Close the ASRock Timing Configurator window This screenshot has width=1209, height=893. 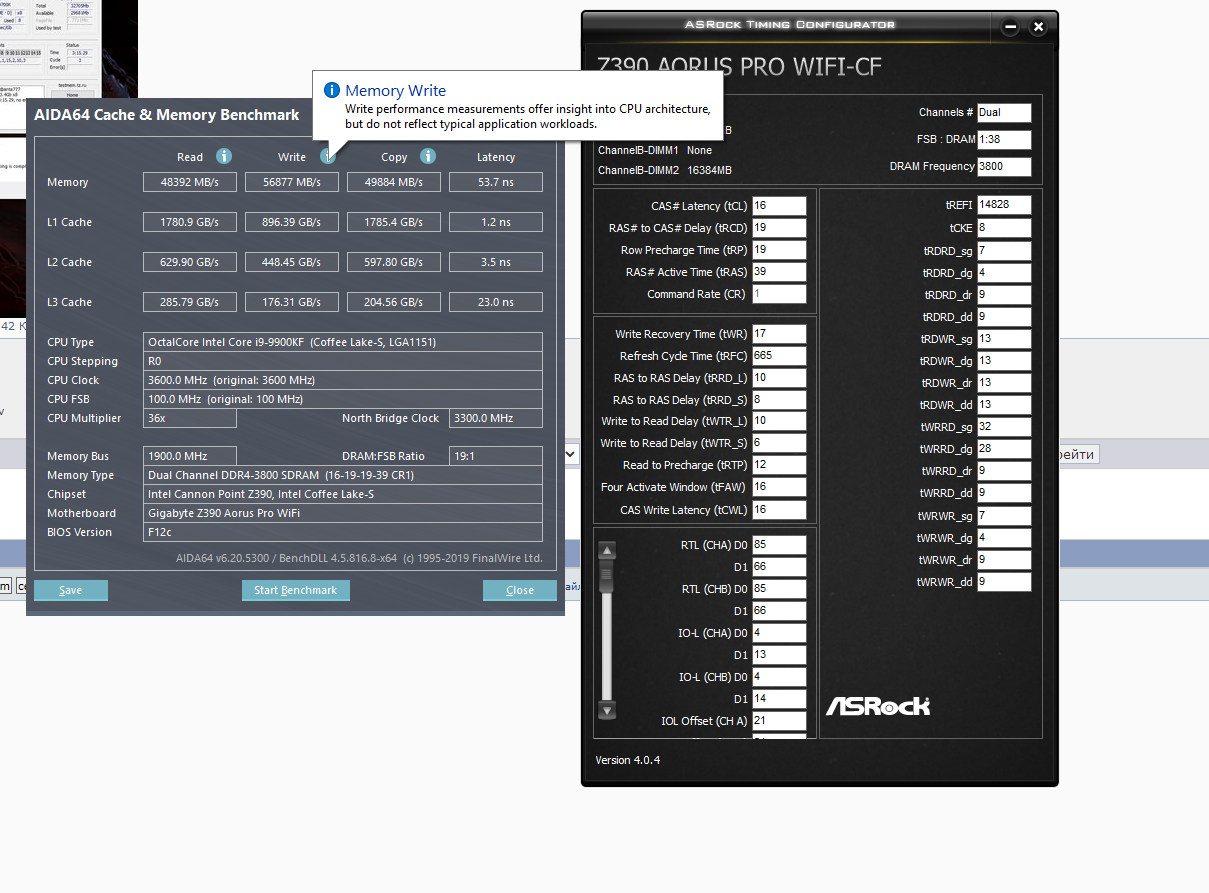click(x=1038, y=27)
